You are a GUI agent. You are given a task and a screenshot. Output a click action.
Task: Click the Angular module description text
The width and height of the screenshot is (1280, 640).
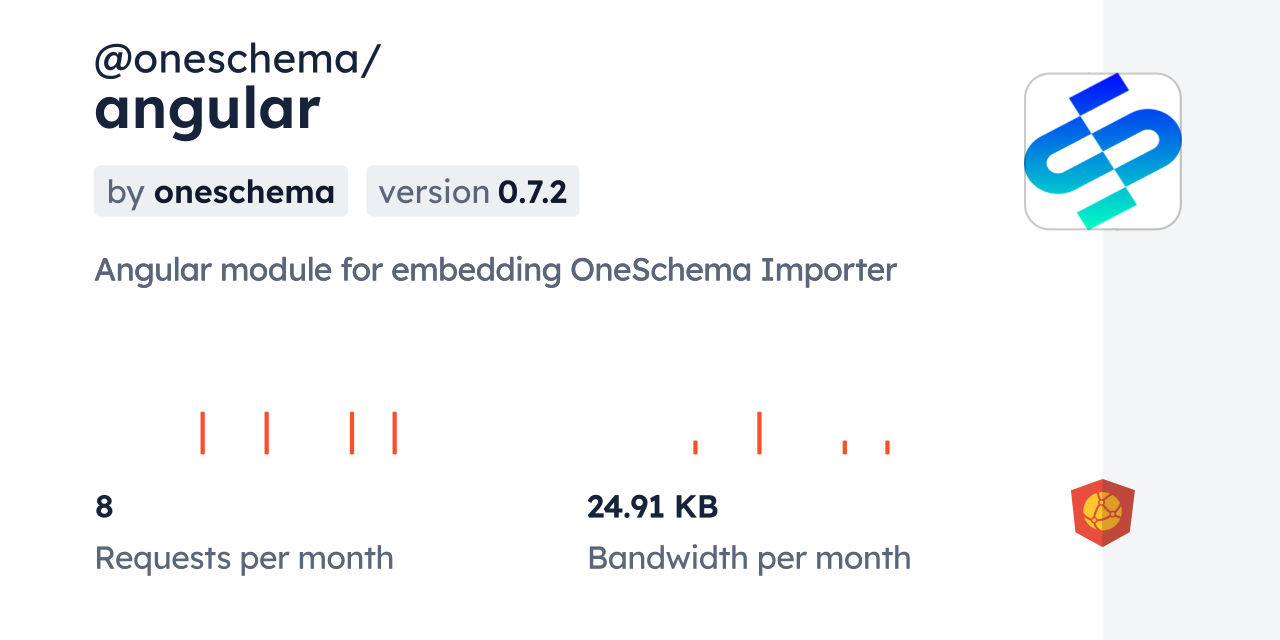click(495, 270)
